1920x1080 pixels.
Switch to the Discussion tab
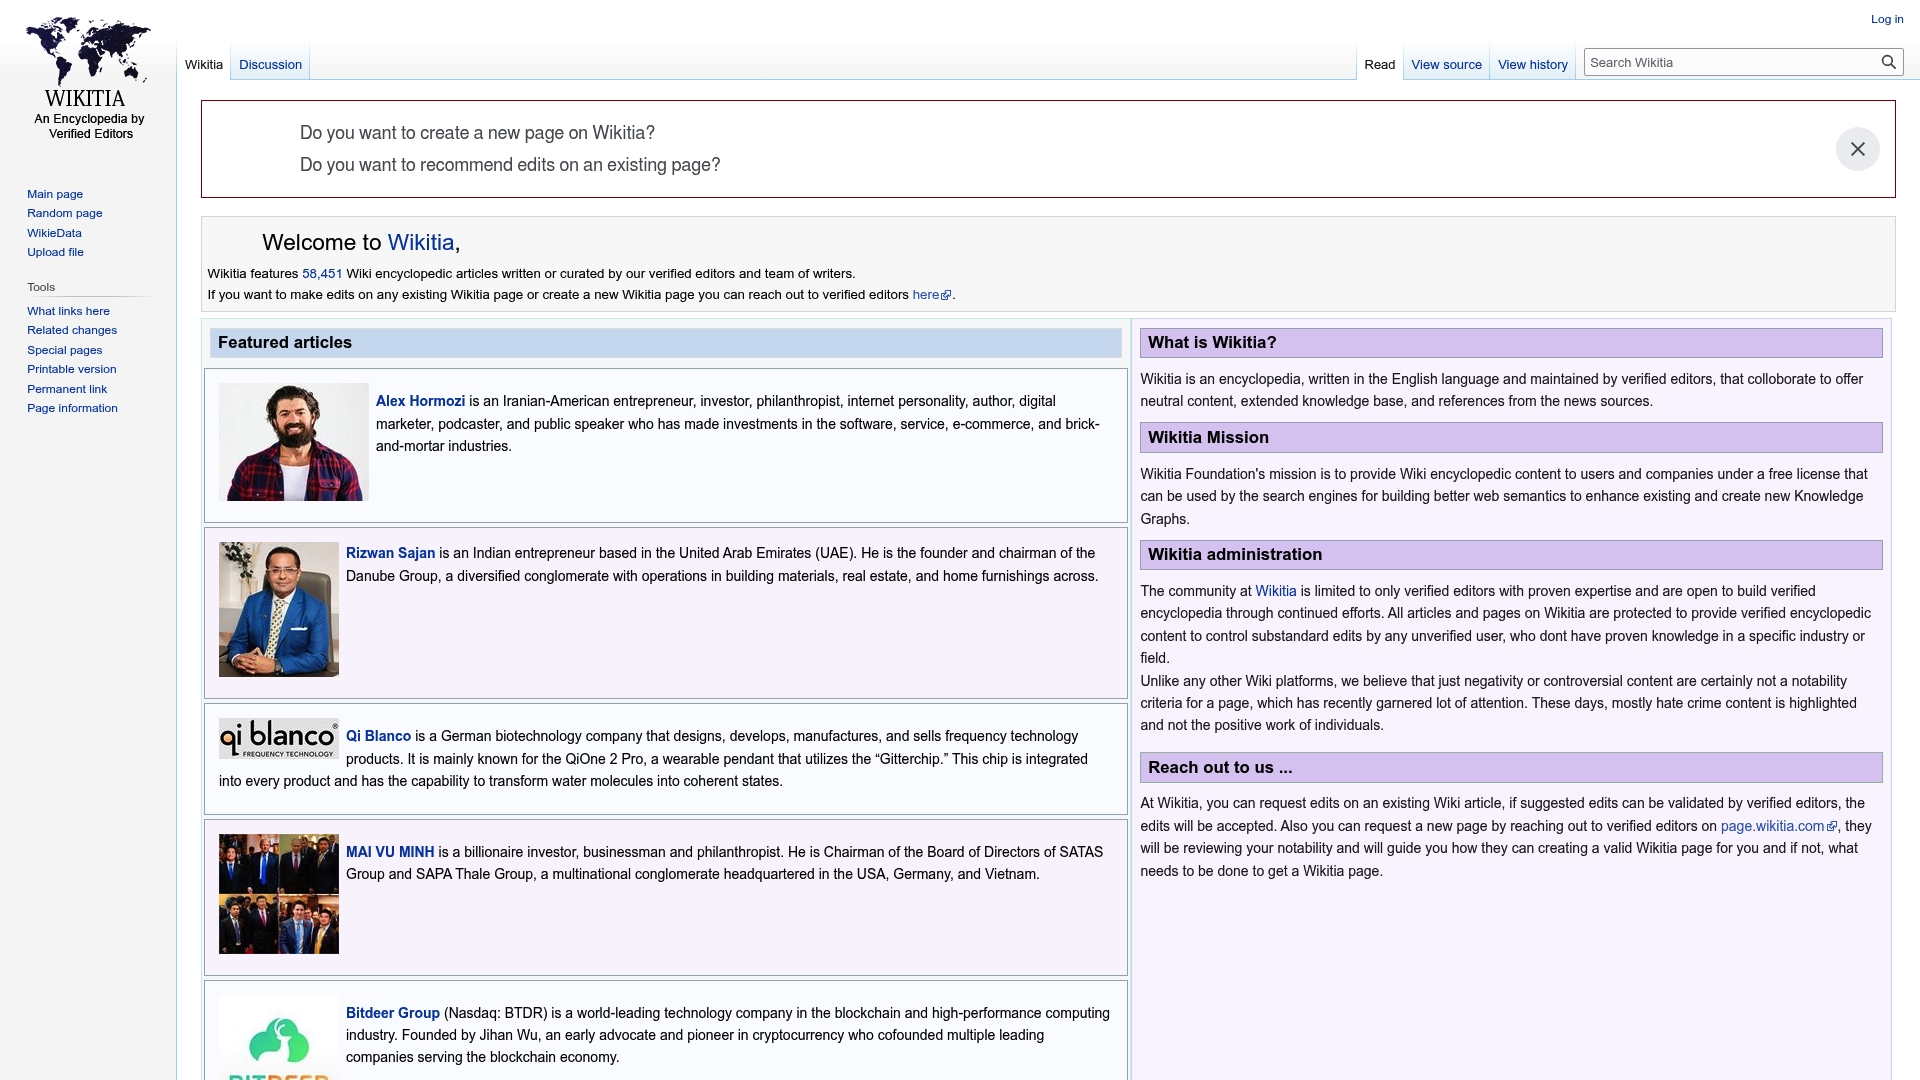click(x=269, y=64)
